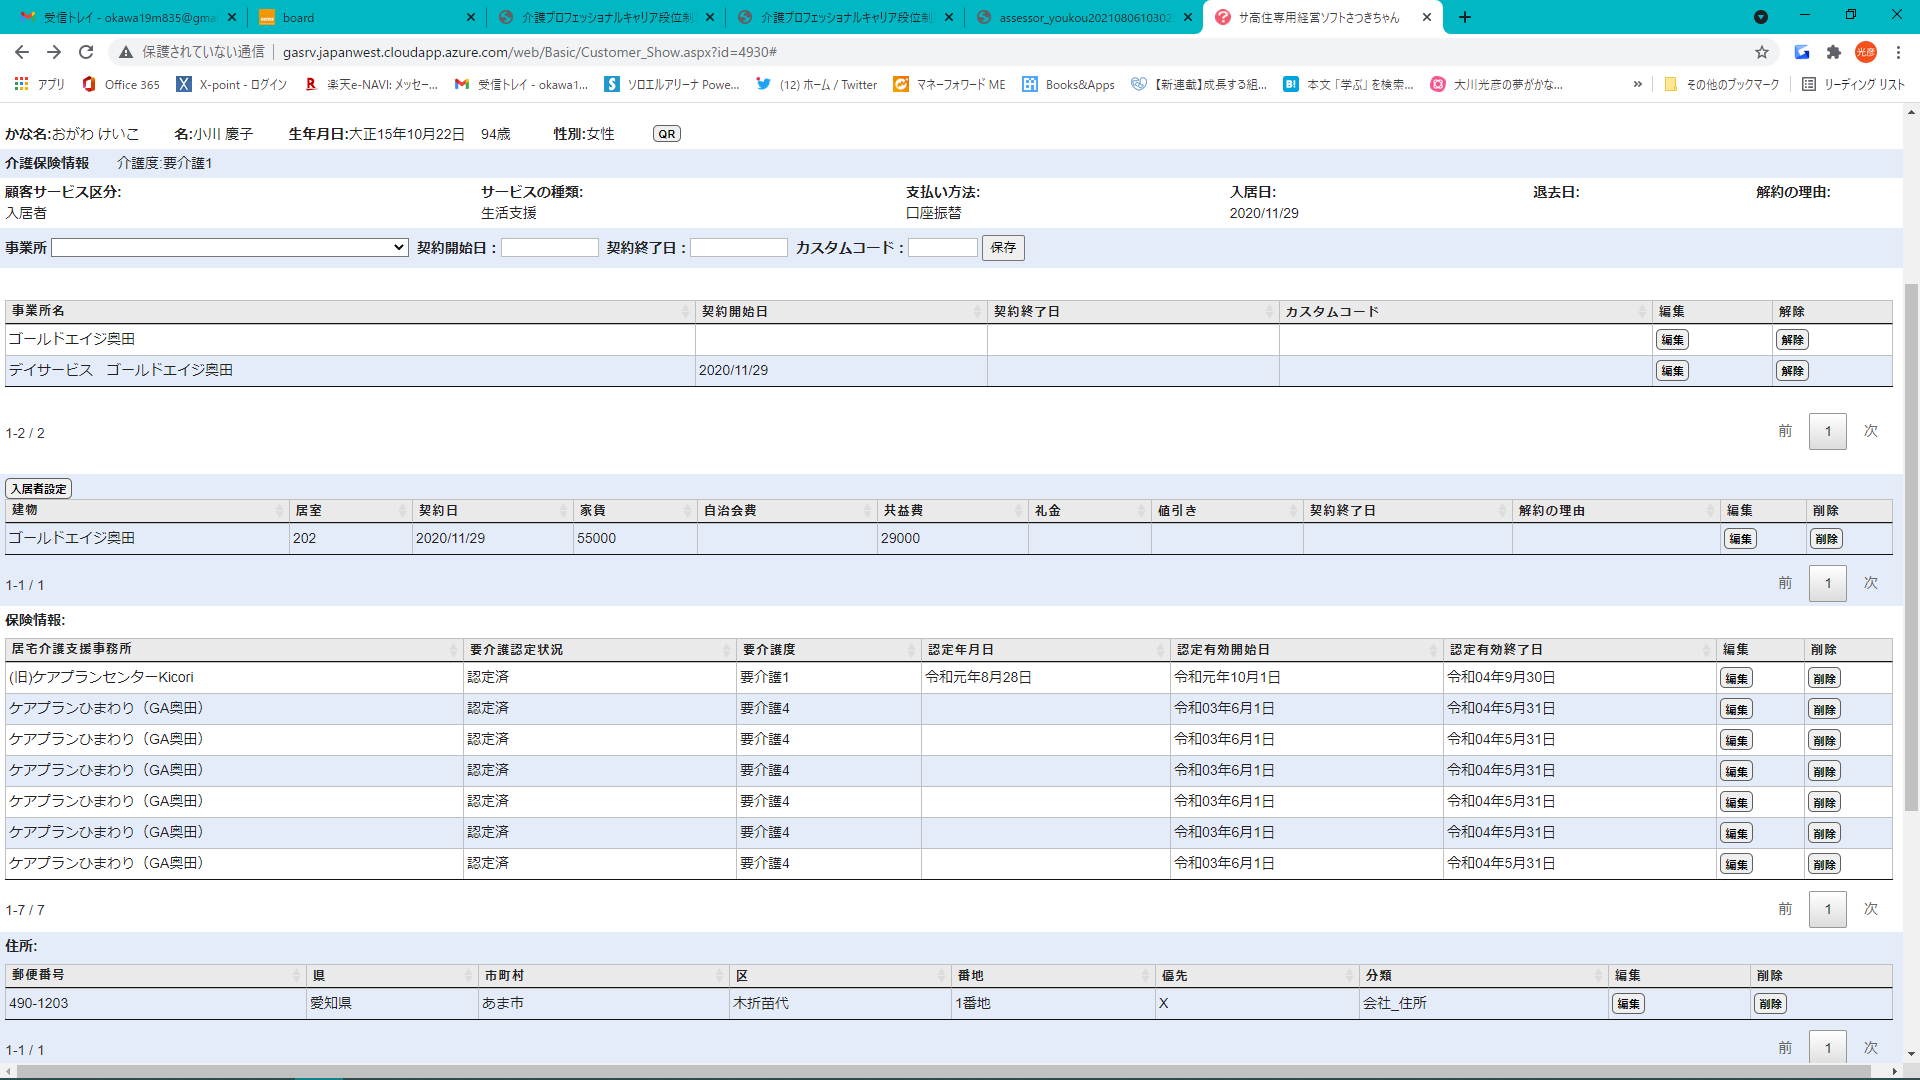Show more bookmarks with the chevron

coord(1637,85)
